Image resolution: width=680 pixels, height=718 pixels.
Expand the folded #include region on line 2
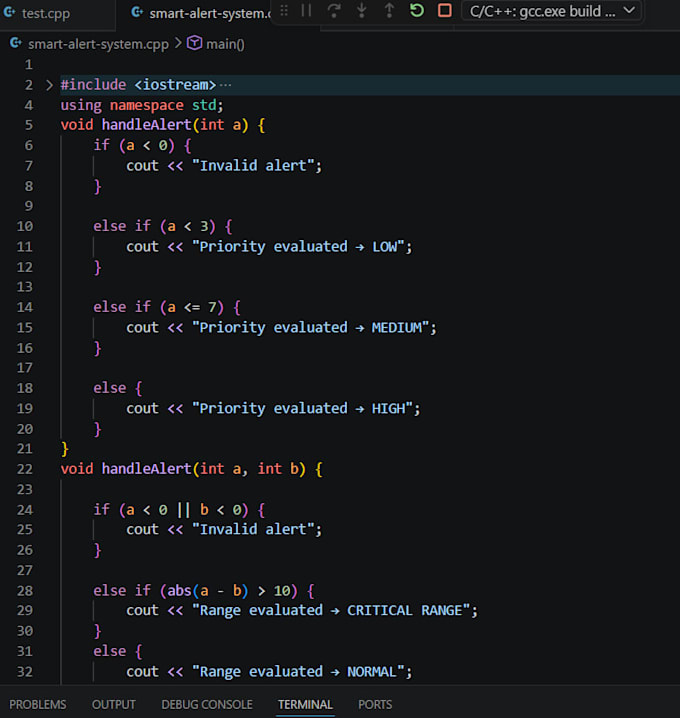(x=49, y=85)
